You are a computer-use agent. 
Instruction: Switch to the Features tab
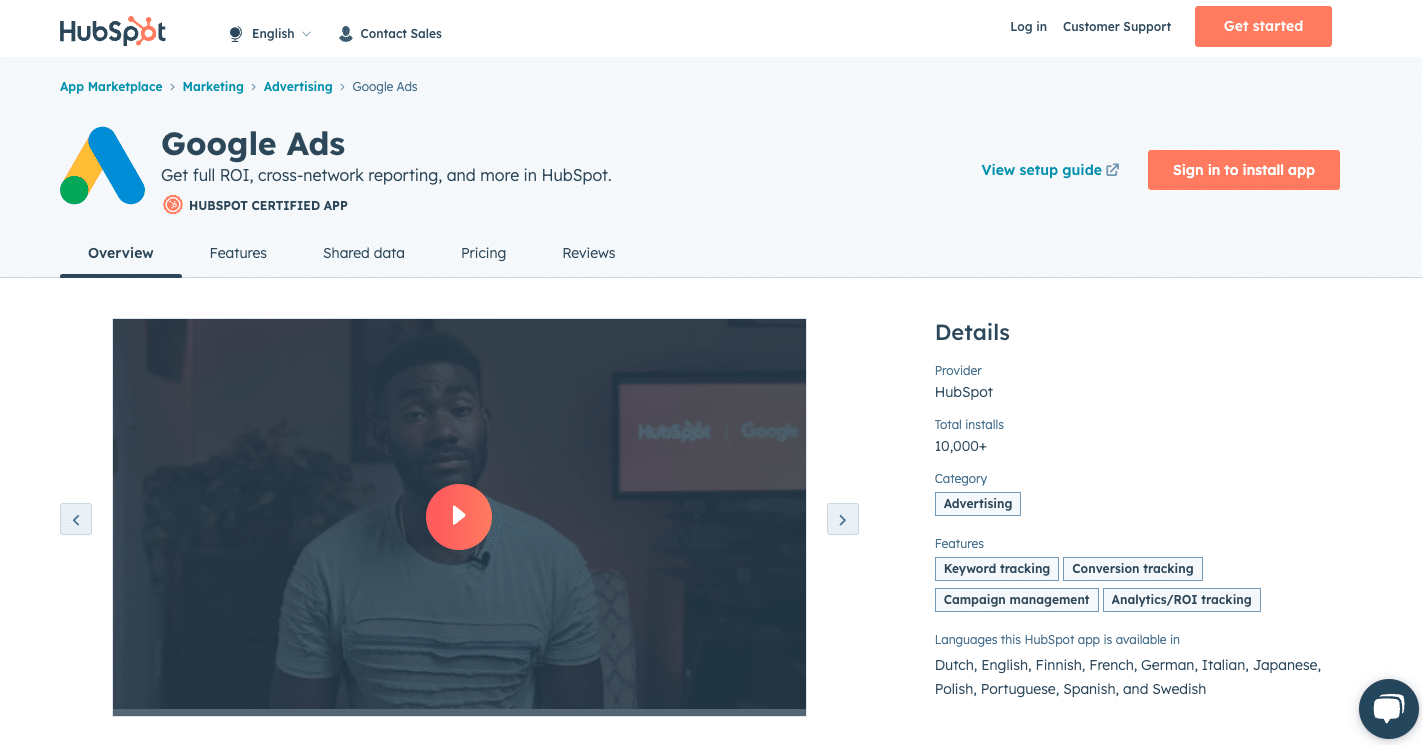238,253
